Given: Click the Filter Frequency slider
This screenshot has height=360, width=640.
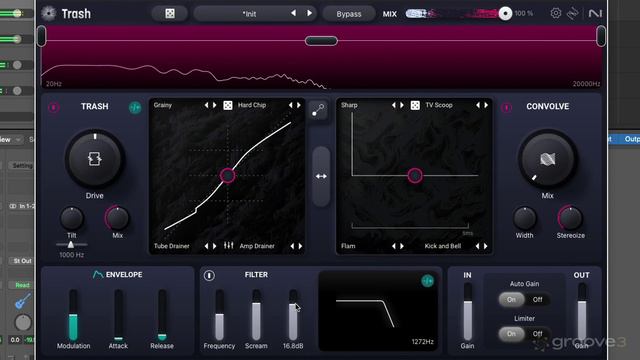Looking at the screenshot, I should [219, 315].
